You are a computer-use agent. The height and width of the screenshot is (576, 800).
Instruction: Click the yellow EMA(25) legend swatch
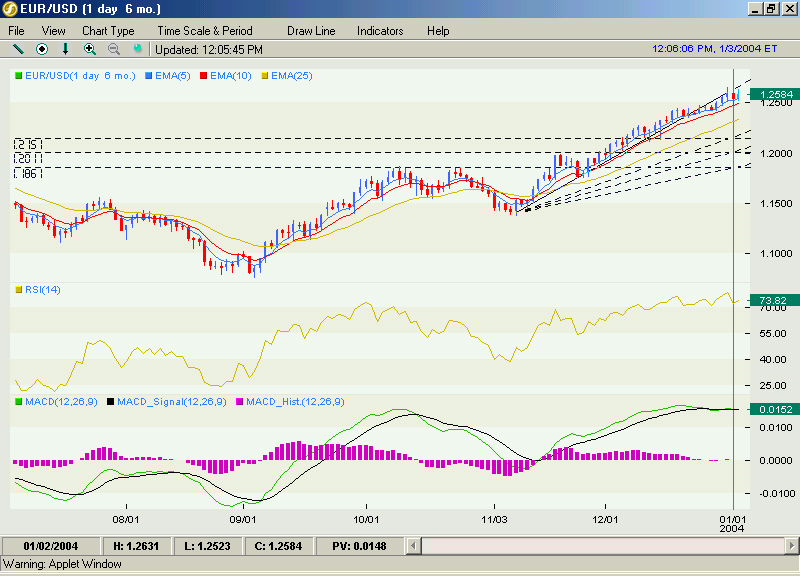[x=264, y=76]
